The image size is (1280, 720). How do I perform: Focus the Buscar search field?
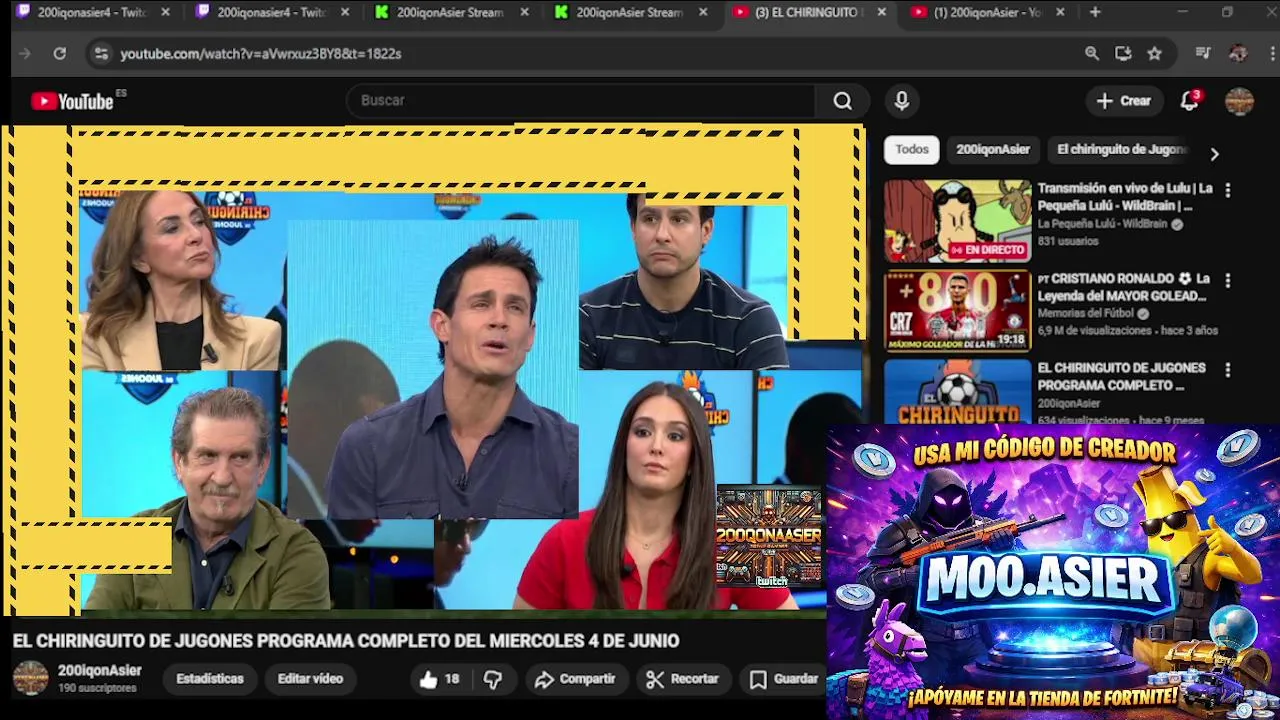583,101
